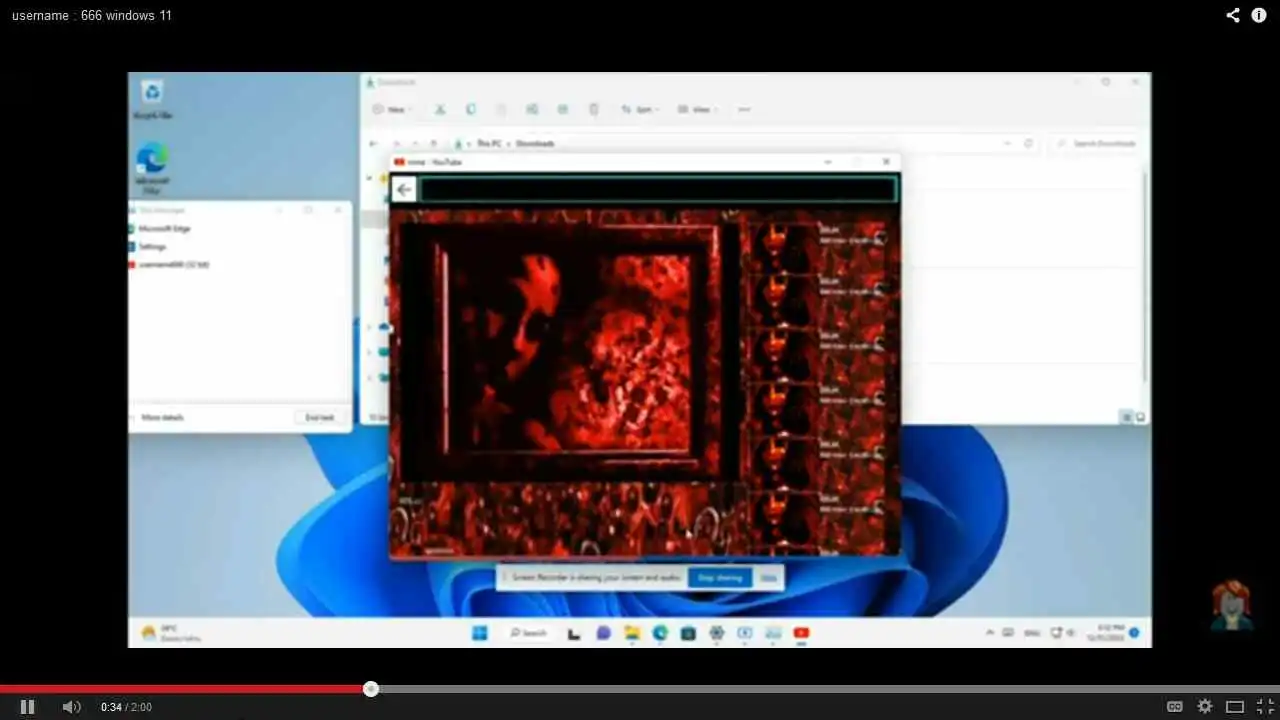Image resolution: width=1280 pixels, height=720 pixels.
Task: Click the black search bar in YouTube window
Action: pyautogui.click(x=658, y=189)
